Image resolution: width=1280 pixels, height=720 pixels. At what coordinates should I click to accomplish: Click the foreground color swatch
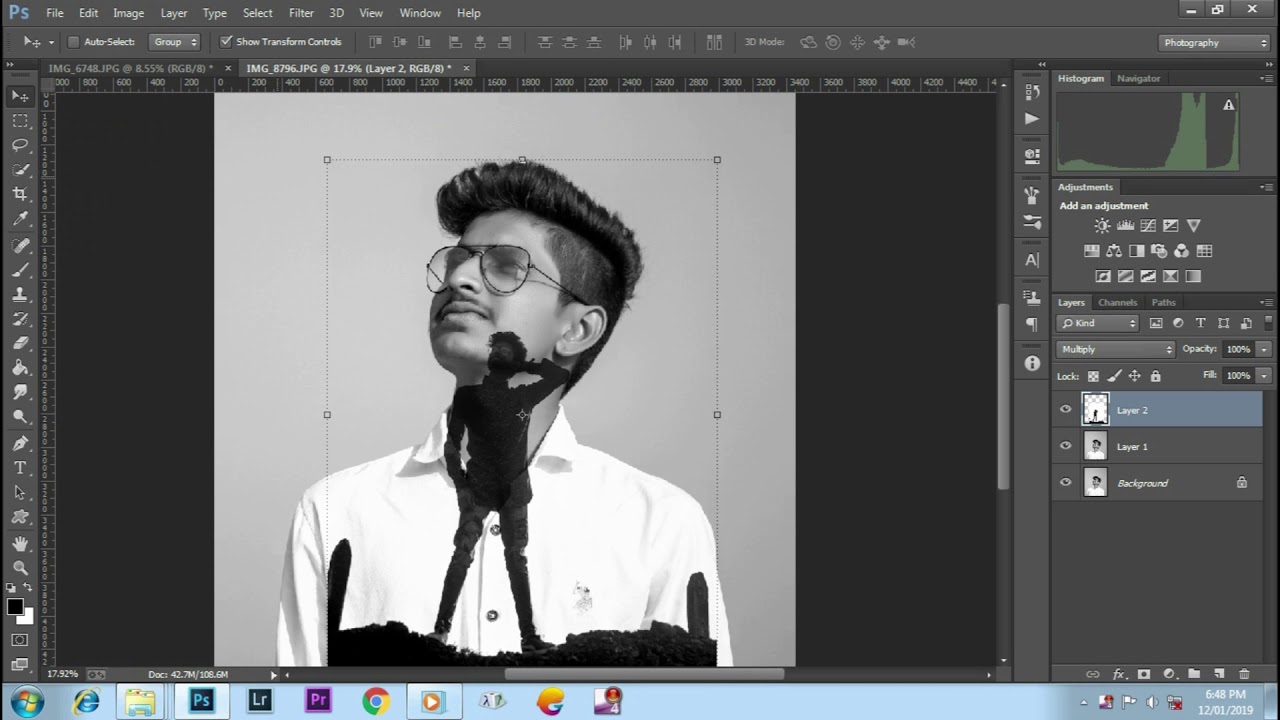pos(15,607)
